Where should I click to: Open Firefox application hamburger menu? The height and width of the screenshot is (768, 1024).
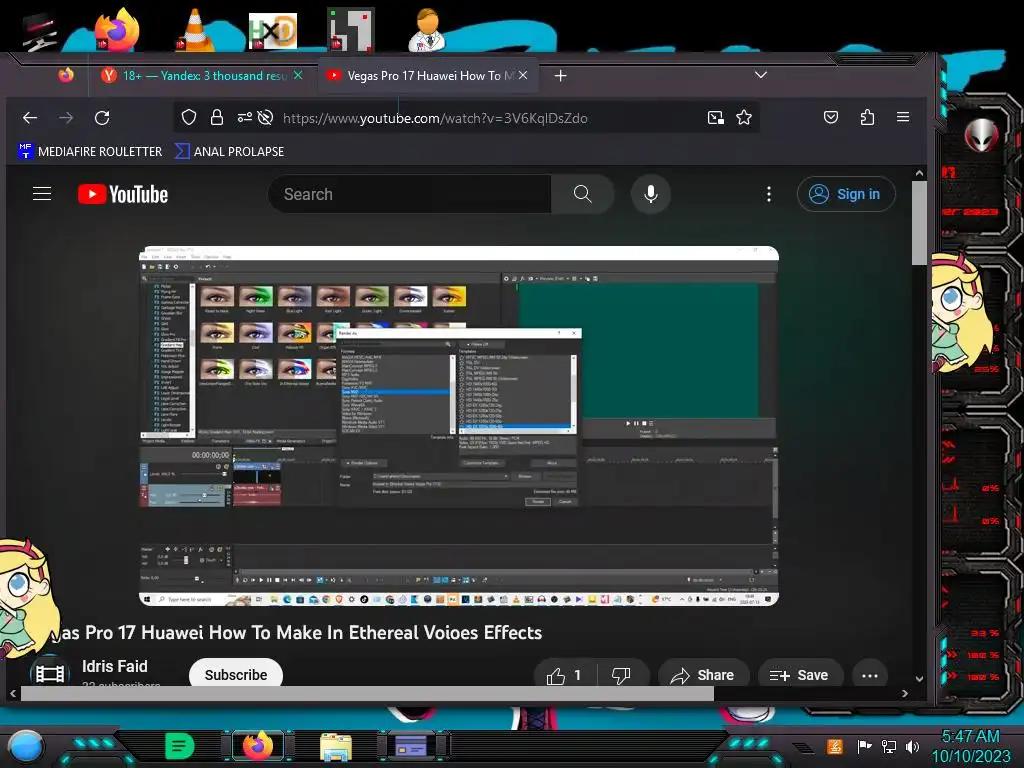click(x=903, y=117)
